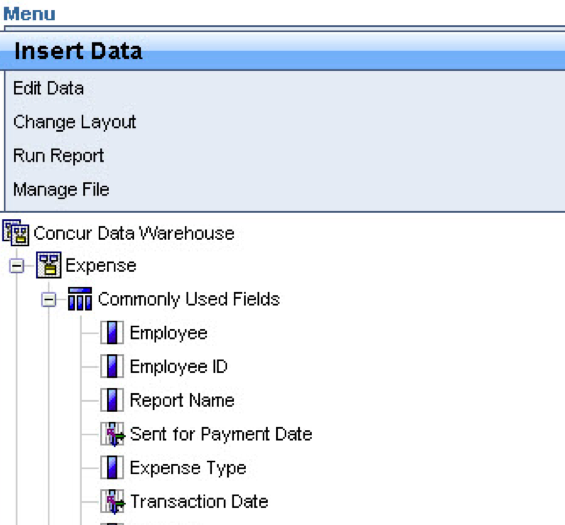Click the Transaction Date field icon
The height and width of the screenshot is (525, 565).
pyautogui.click(x=113, y=502)
